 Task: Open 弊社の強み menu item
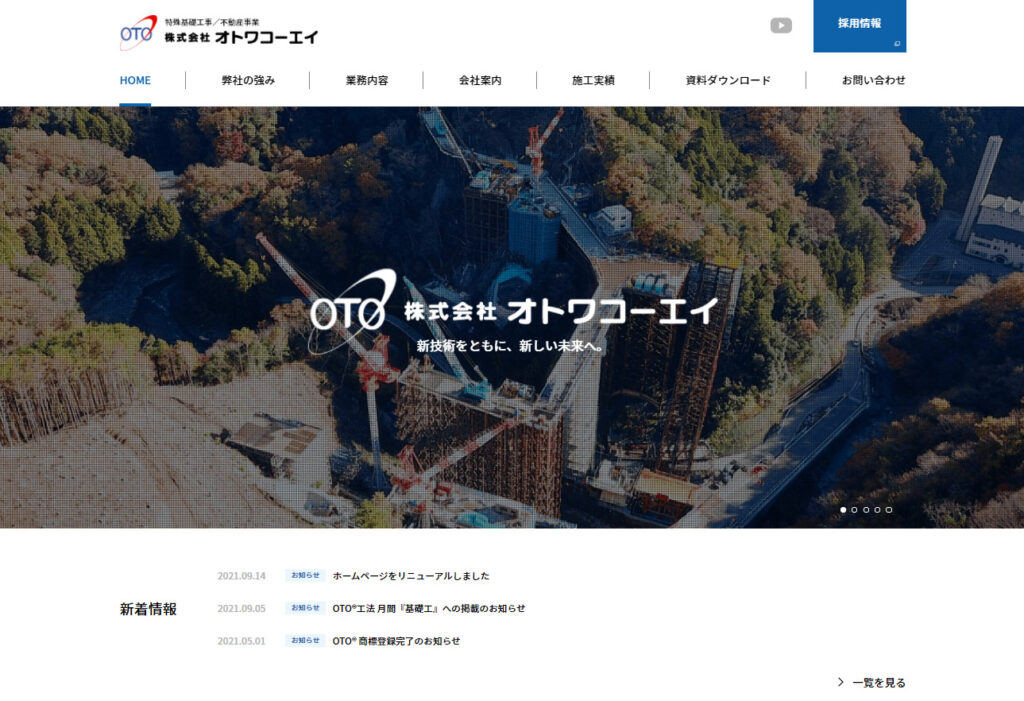pyautogui.click(x=248, y=80)
